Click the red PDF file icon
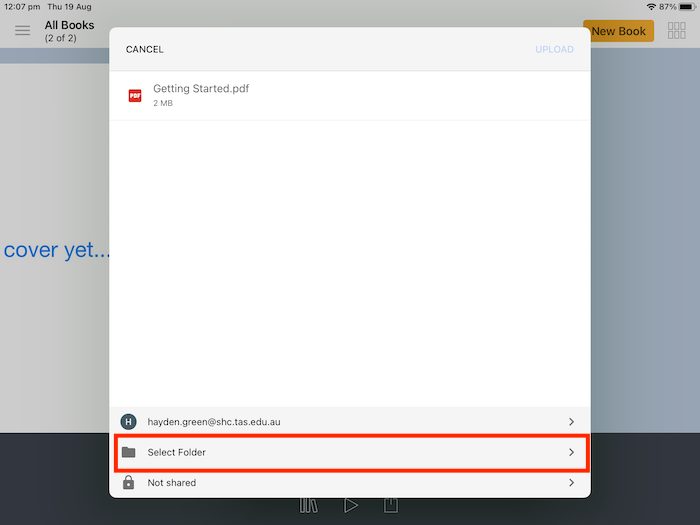This screenshot has width=700, height=525. (135, 96)
